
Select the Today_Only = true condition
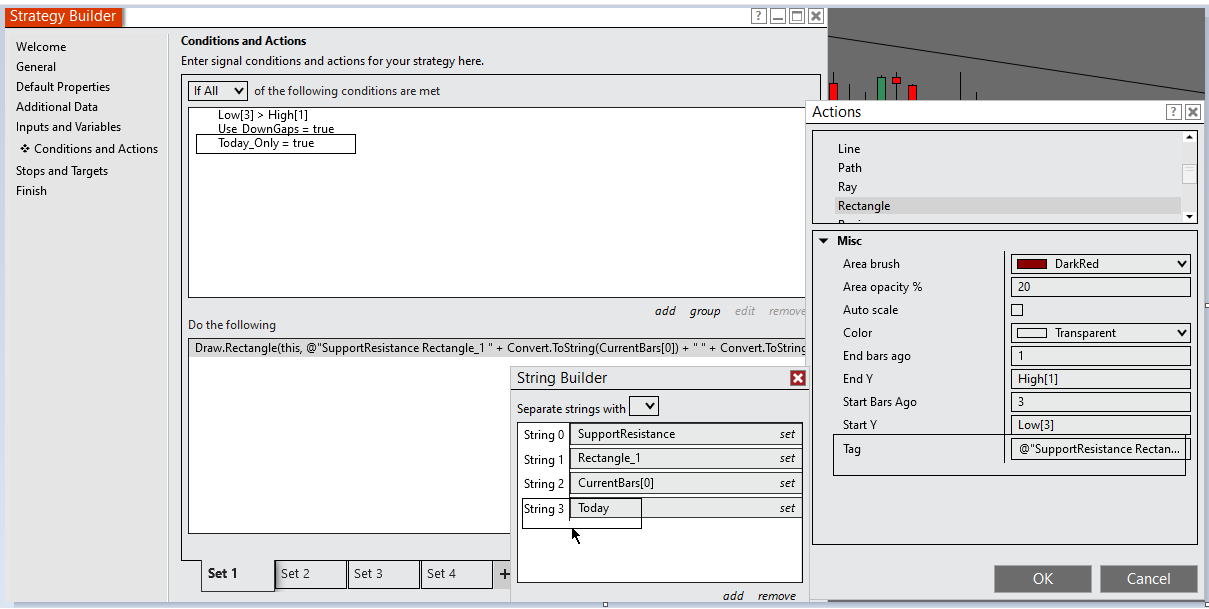pos(266,143)
